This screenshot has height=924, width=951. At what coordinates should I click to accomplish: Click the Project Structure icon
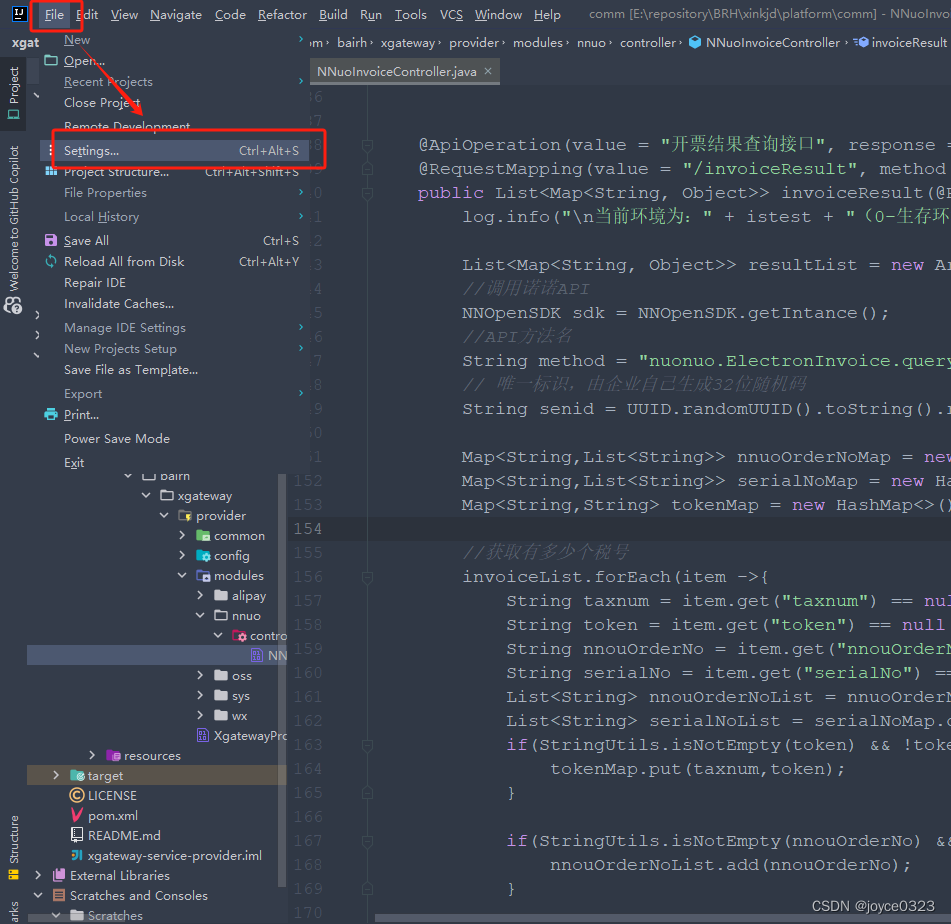51,172
